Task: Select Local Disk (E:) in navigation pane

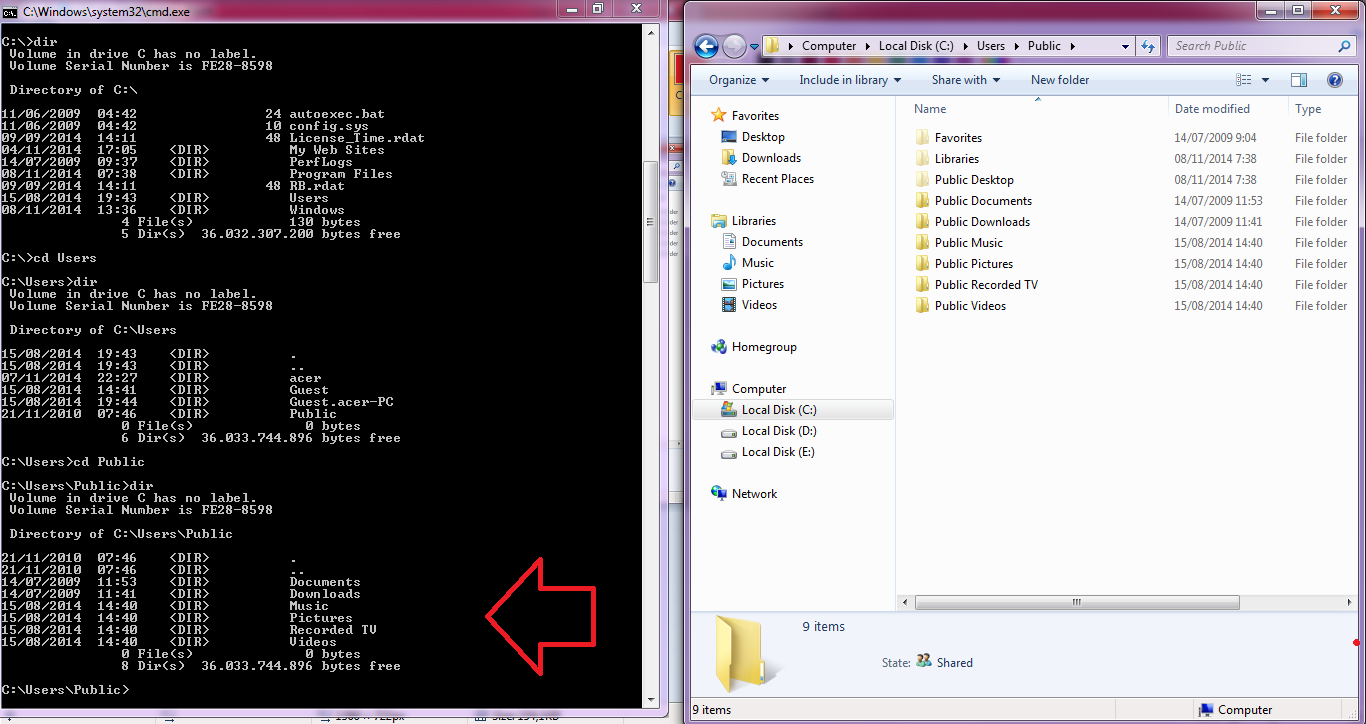Action: [778, 452]
